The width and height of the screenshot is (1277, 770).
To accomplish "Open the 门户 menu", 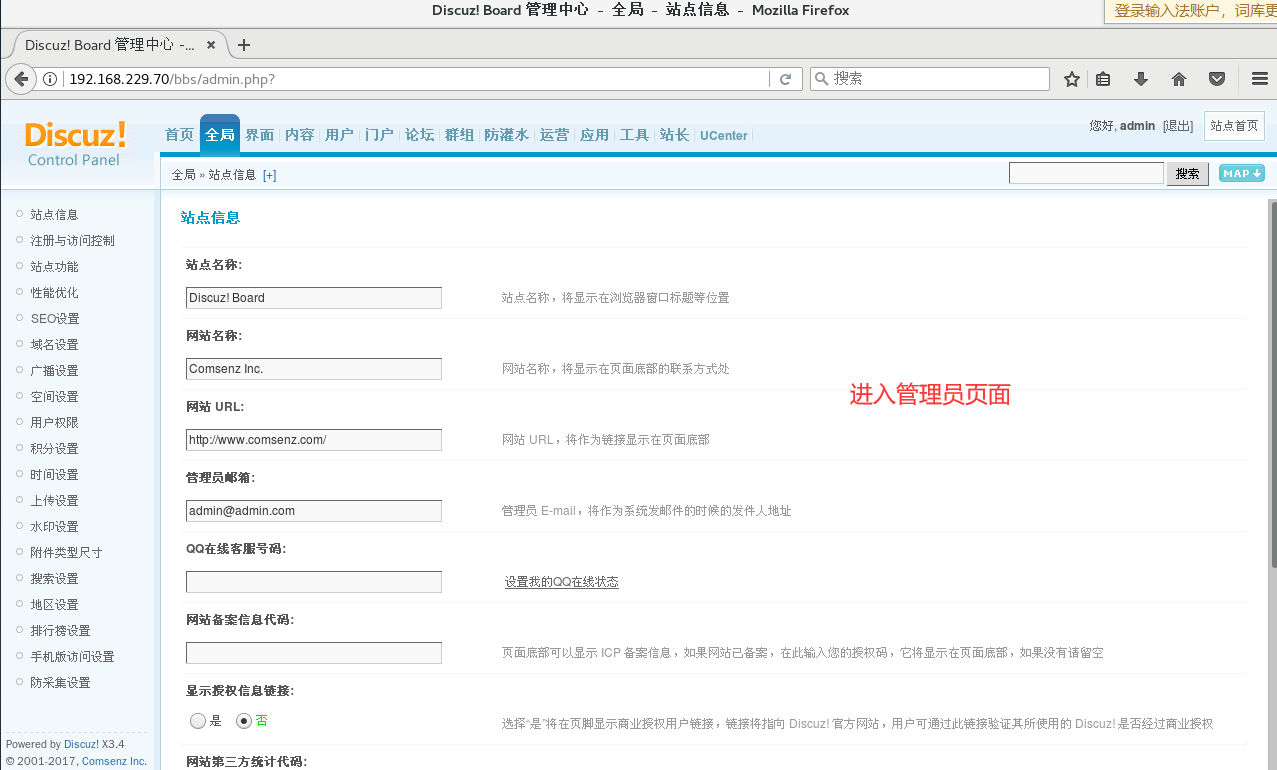I will (x=379, y=135).
